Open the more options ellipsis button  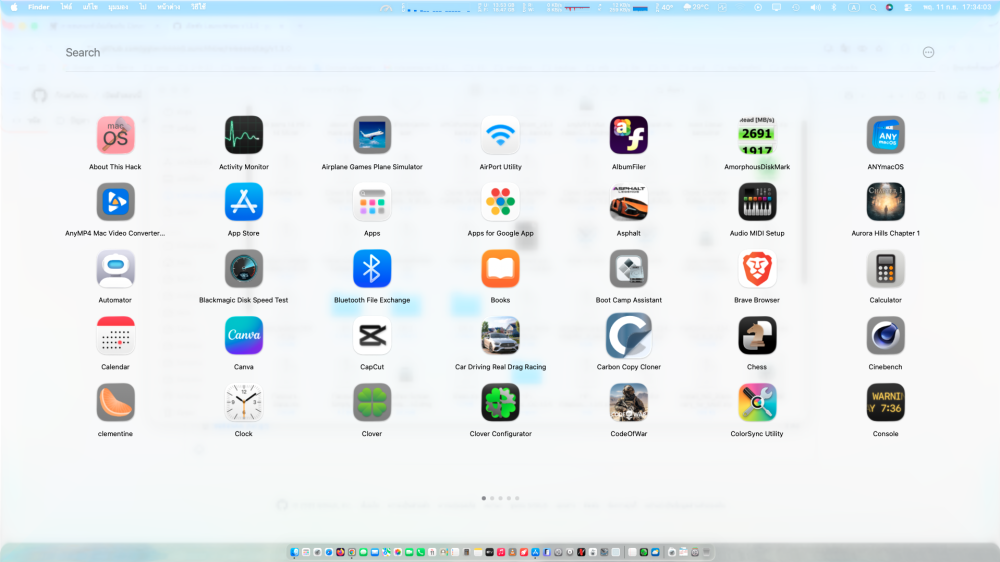click(x=928, y=52)
